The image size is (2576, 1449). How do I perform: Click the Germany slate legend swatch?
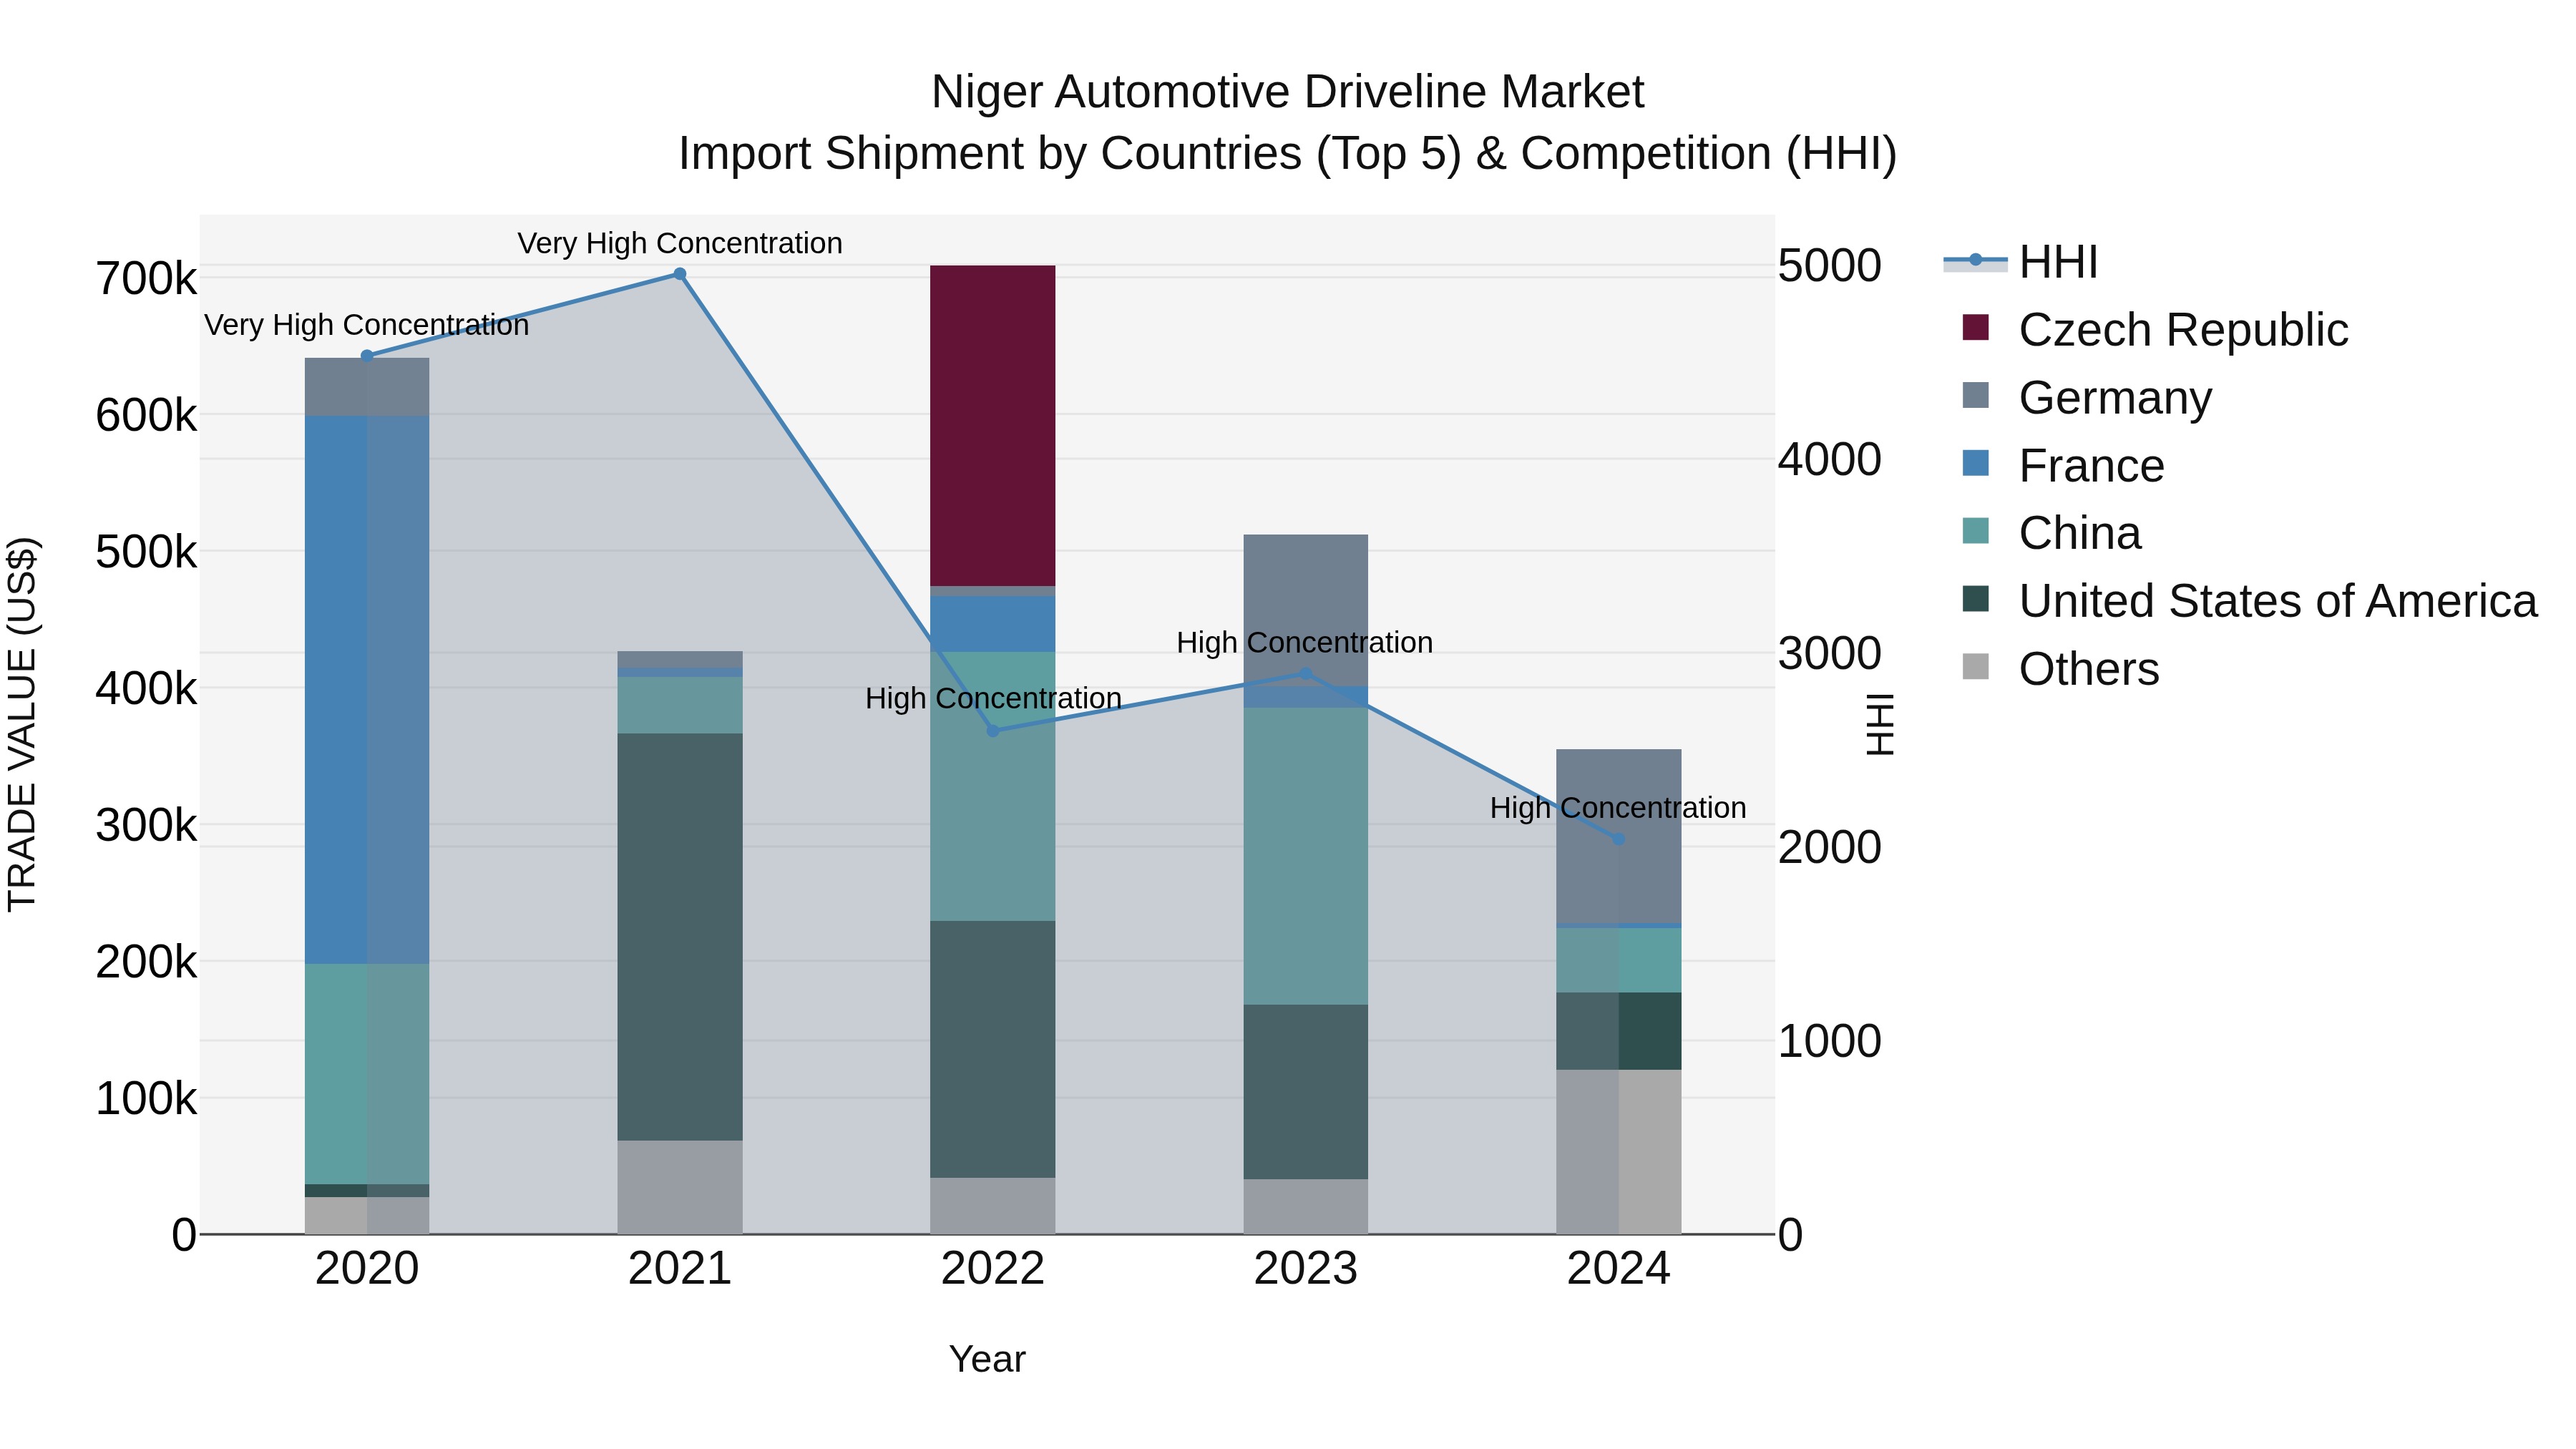(x=1975, y=395)
